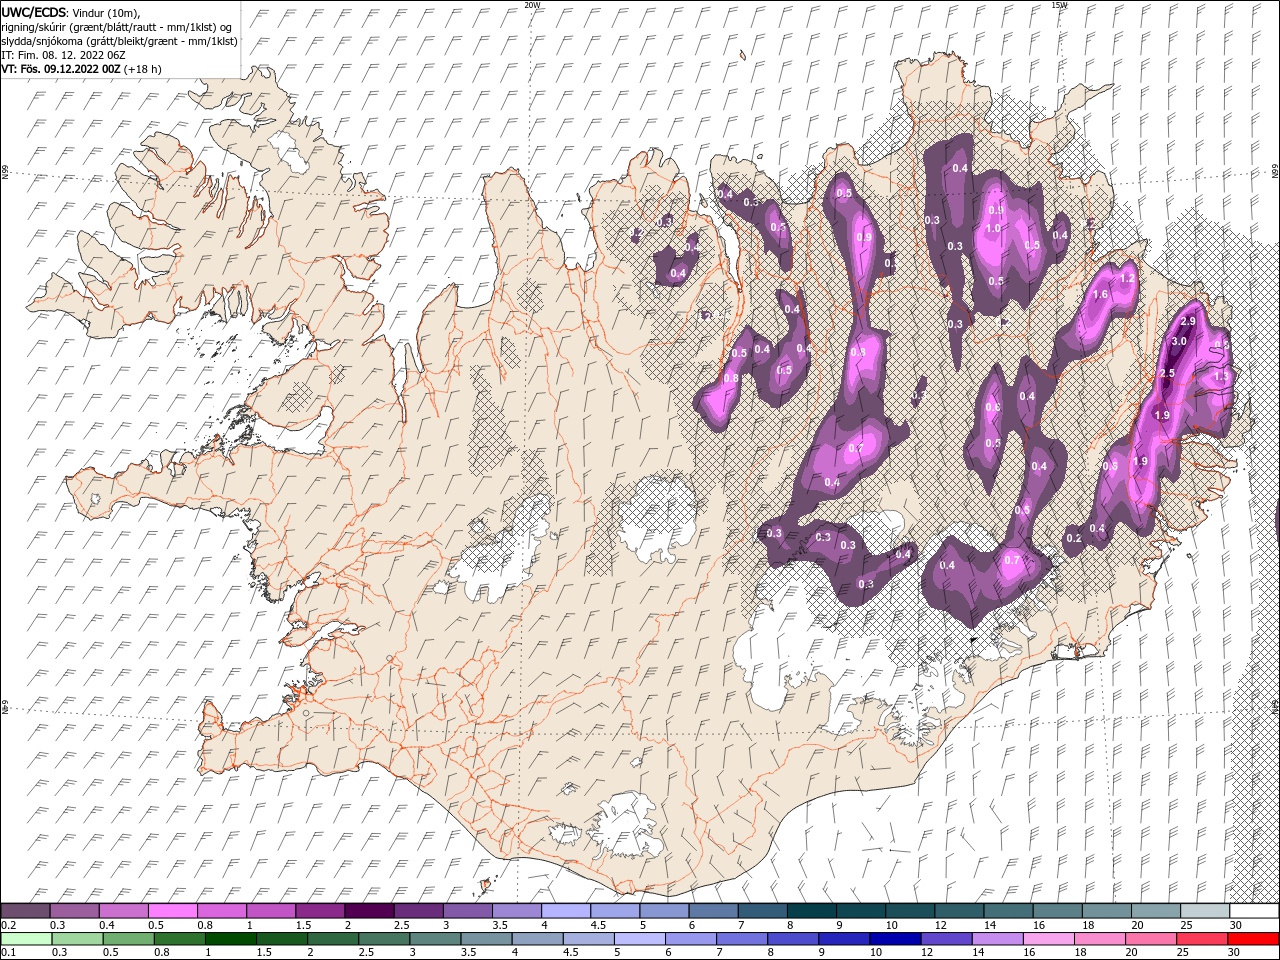Click the '(+18 h)' forecast offset text
Viewport: 1280px width, 960px height.
143,69
